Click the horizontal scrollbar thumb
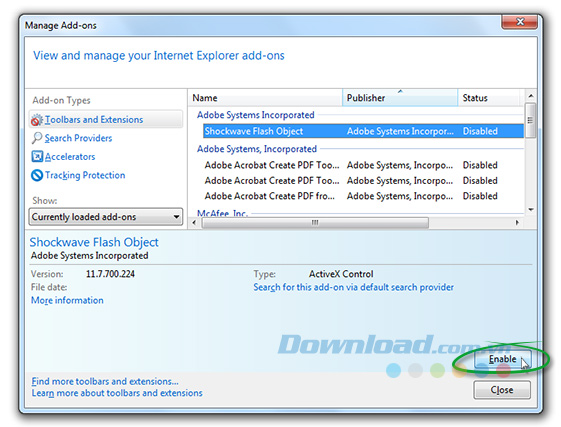This screenshot has width=561, height=427. click(315, 223)
